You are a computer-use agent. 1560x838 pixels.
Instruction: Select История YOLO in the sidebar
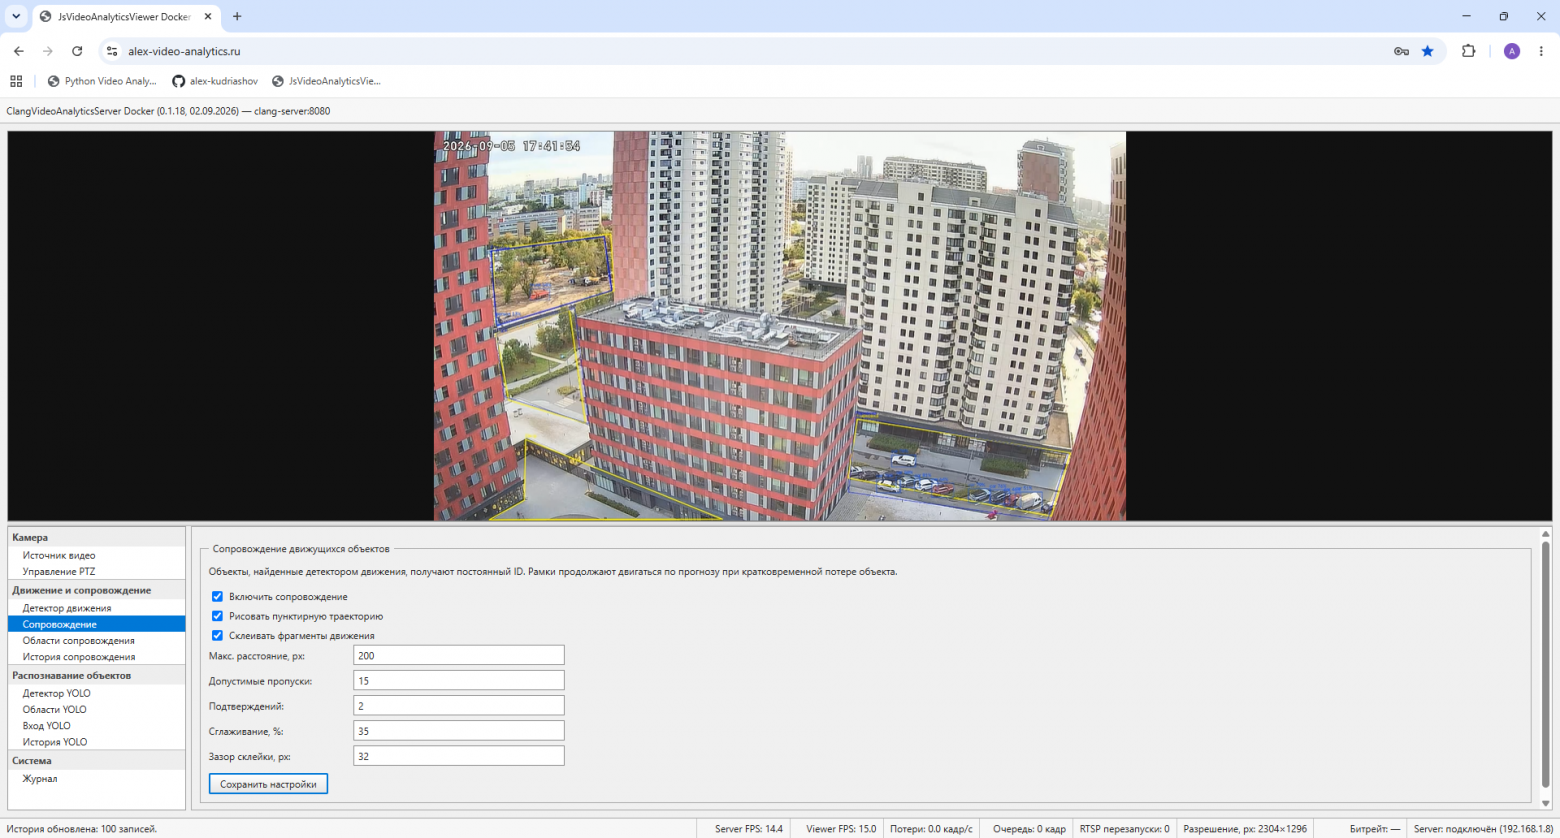click(96, 742)
